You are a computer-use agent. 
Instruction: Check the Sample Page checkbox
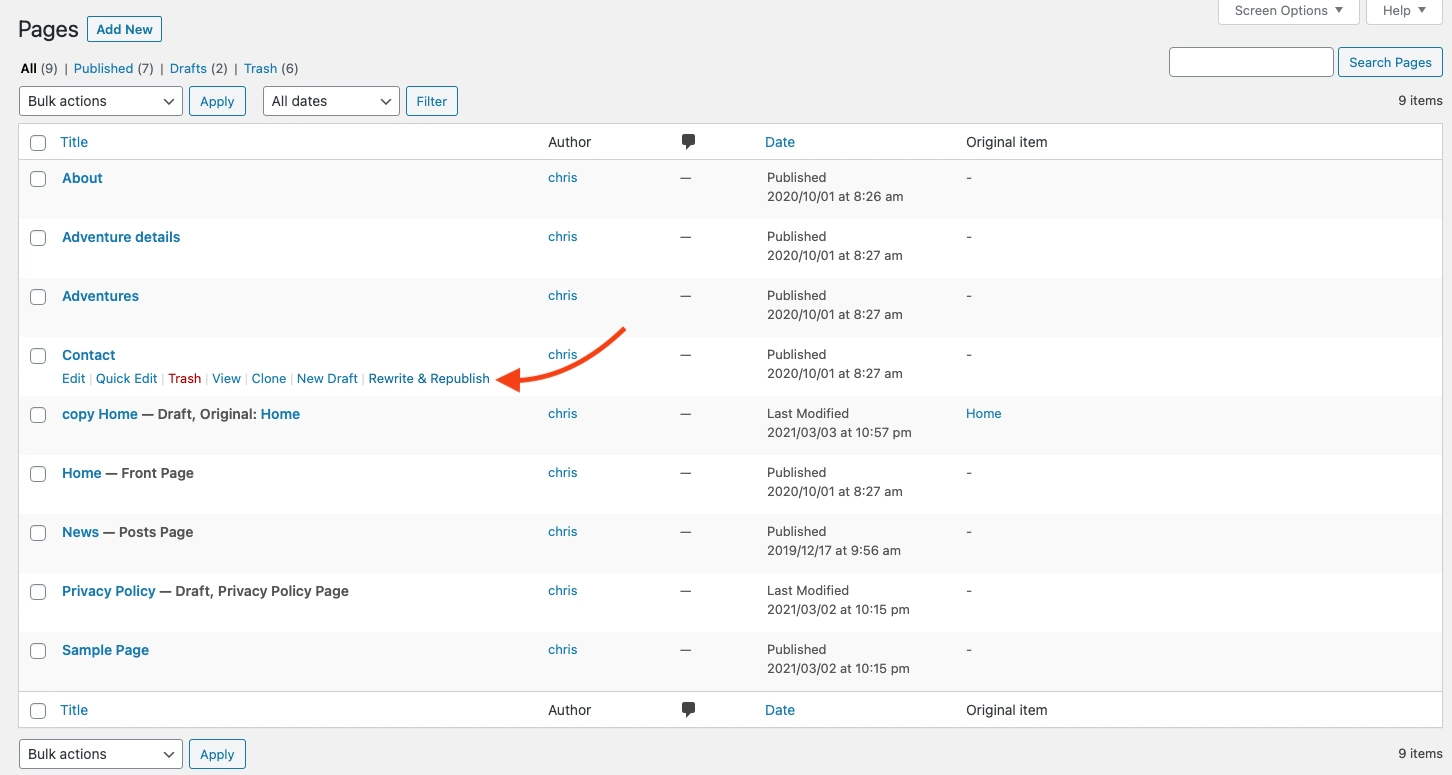point(38,651)
